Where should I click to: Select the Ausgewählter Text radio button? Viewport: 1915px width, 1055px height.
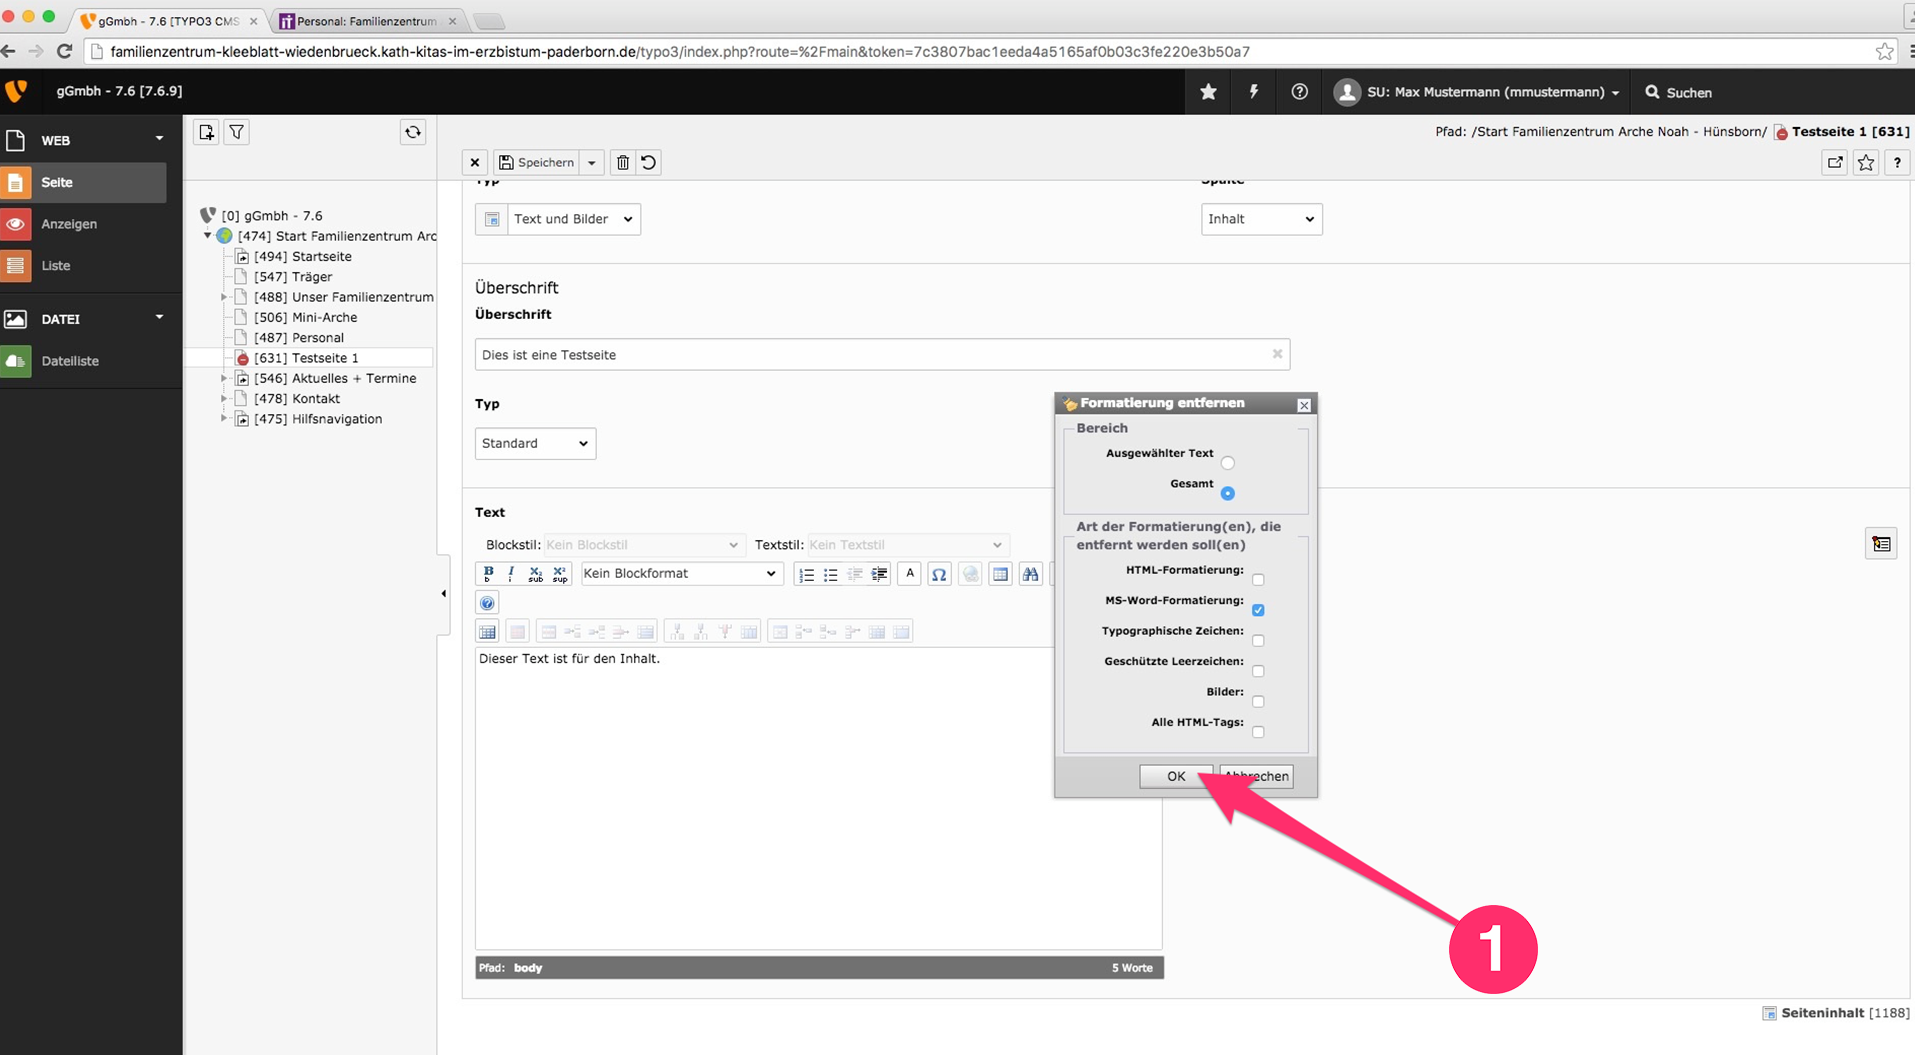point(1227,463)
